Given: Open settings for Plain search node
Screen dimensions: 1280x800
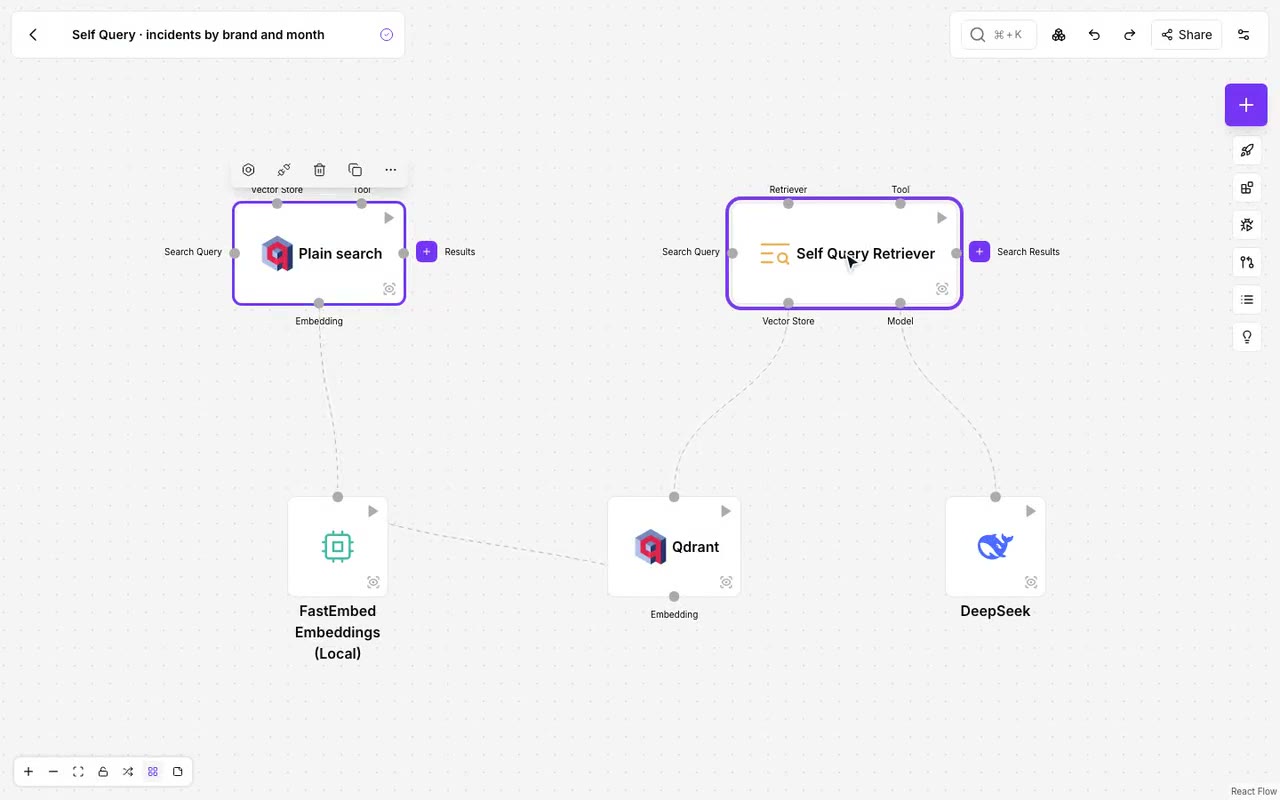Looking at the screenshot, I should [x=248, y=170].
